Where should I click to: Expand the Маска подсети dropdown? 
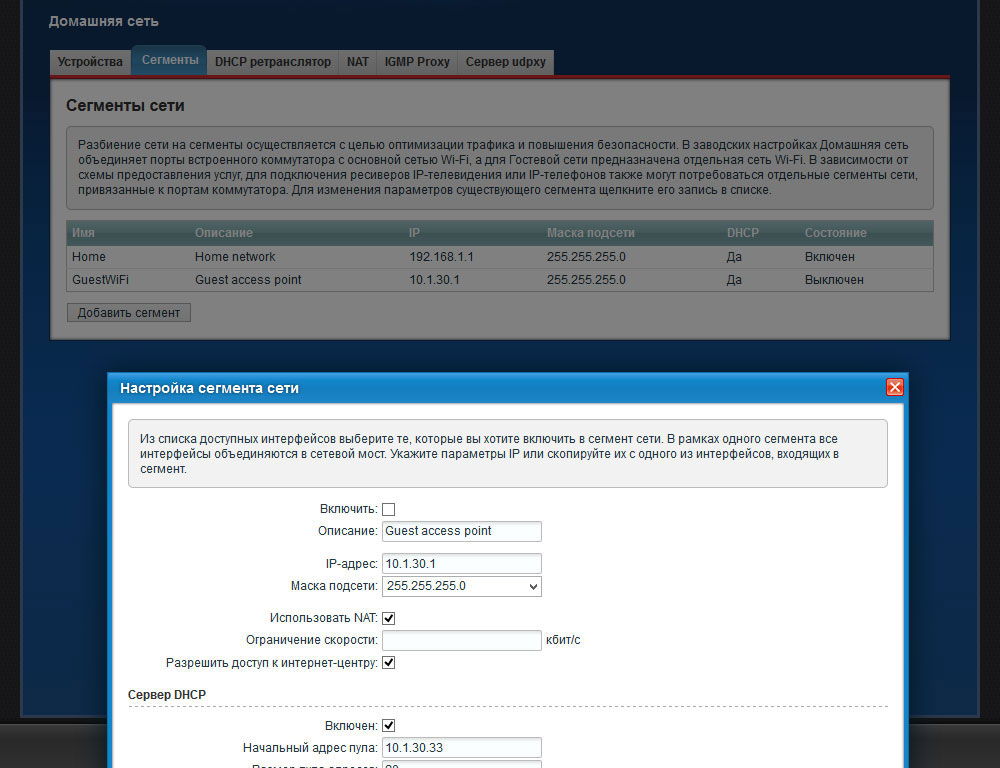pos(462,586)
